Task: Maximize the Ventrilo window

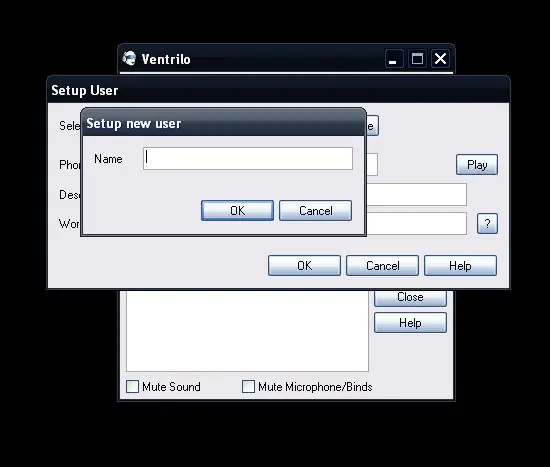Action: pyautogui.click(x=417, y=58)
